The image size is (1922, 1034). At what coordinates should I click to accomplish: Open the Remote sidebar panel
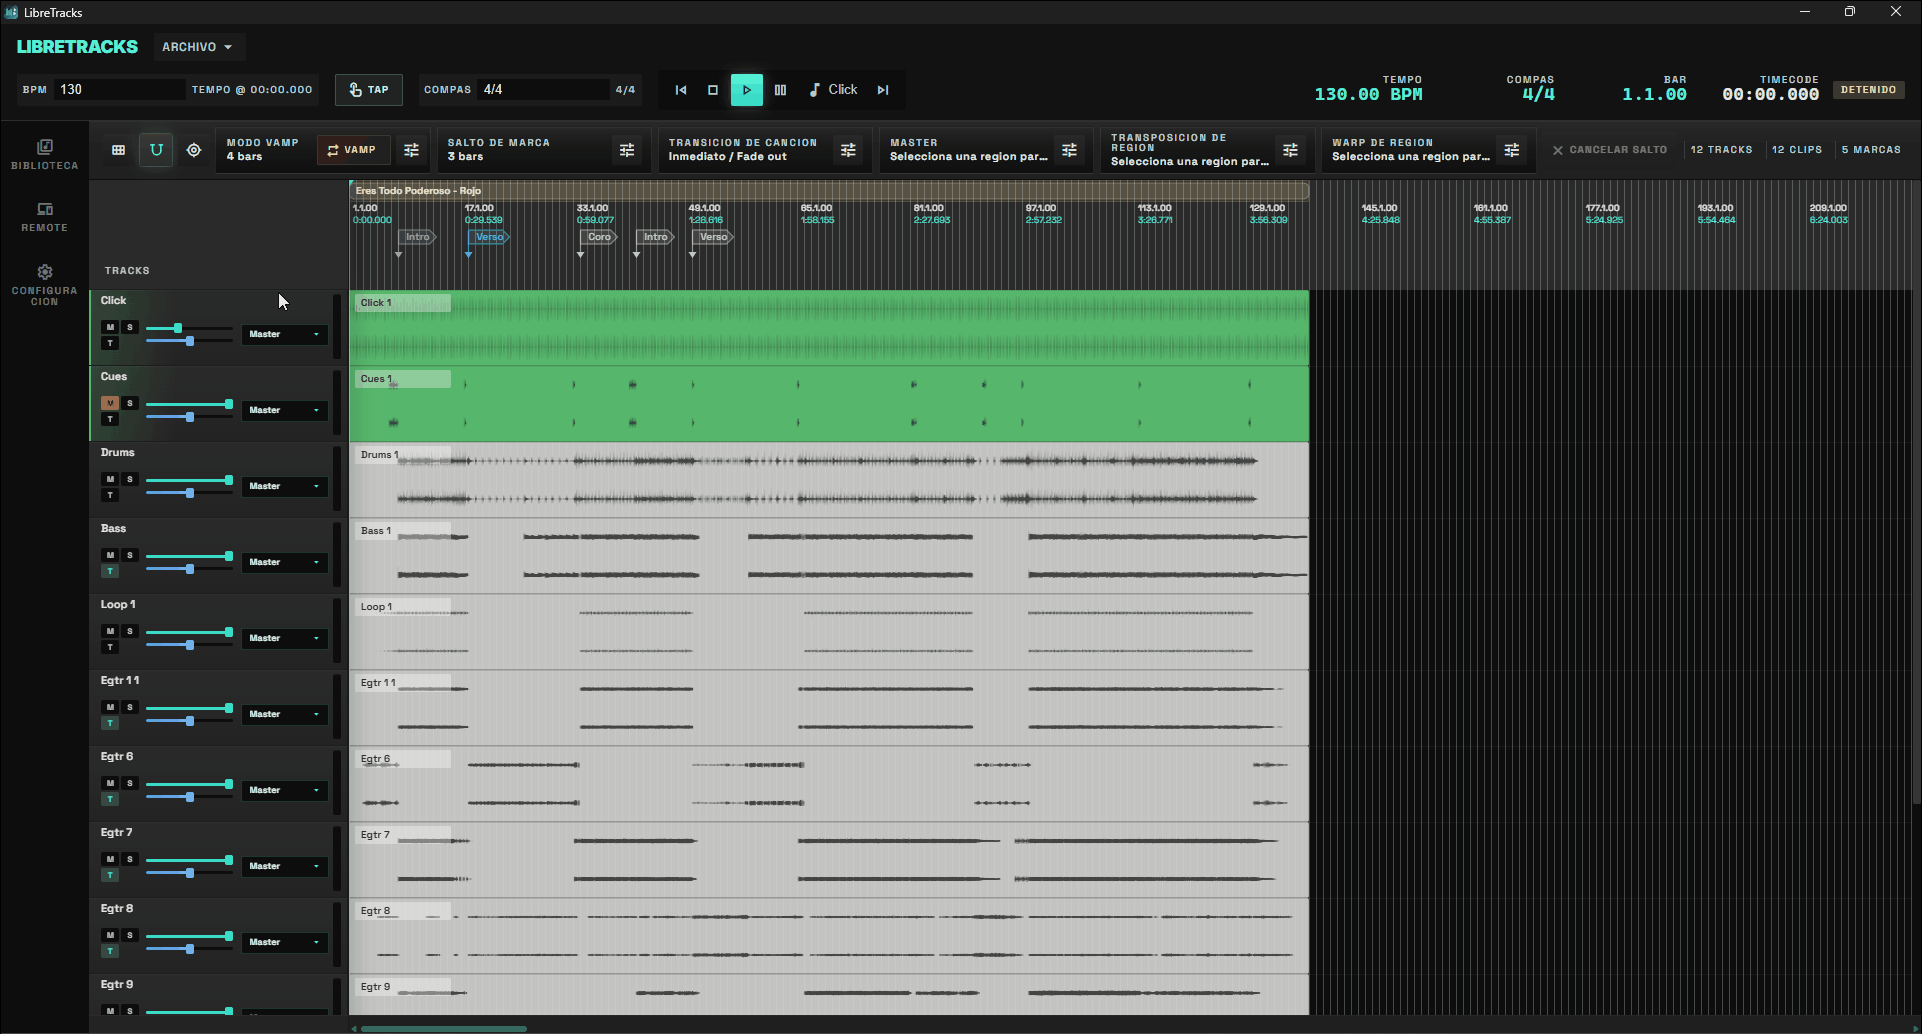44,217
